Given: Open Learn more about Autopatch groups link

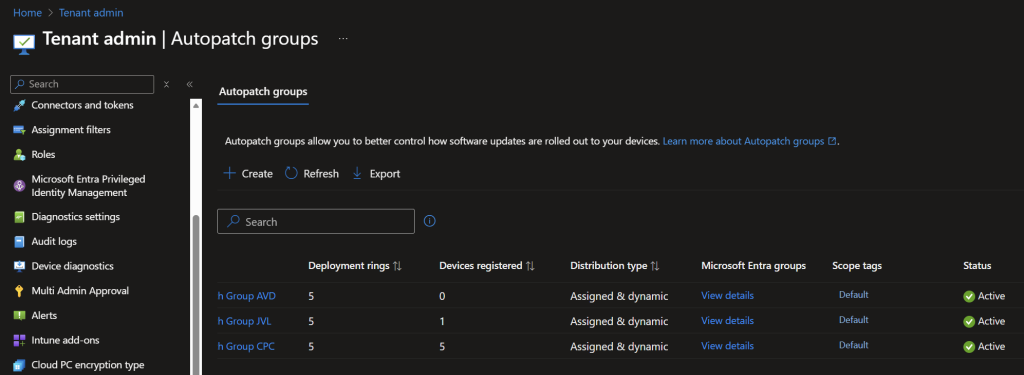Looking at the screenshot, I should pos(749,141).
